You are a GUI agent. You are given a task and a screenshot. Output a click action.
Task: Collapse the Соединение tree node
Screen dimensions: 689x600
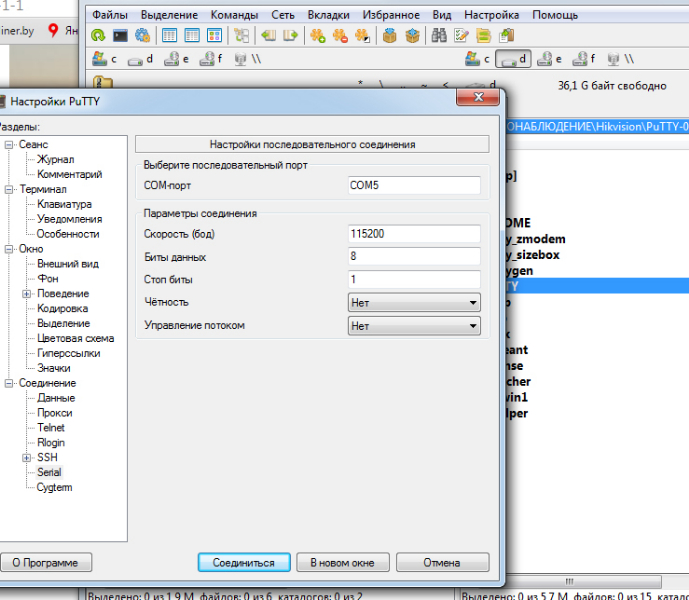(x=9, y=383)
